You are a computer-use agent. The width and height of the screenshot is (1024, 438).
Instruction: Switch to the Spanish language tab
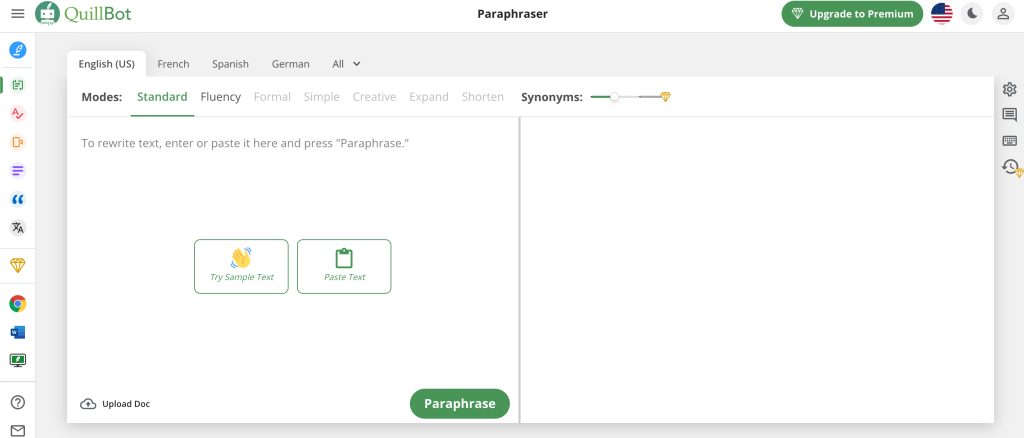231,64
